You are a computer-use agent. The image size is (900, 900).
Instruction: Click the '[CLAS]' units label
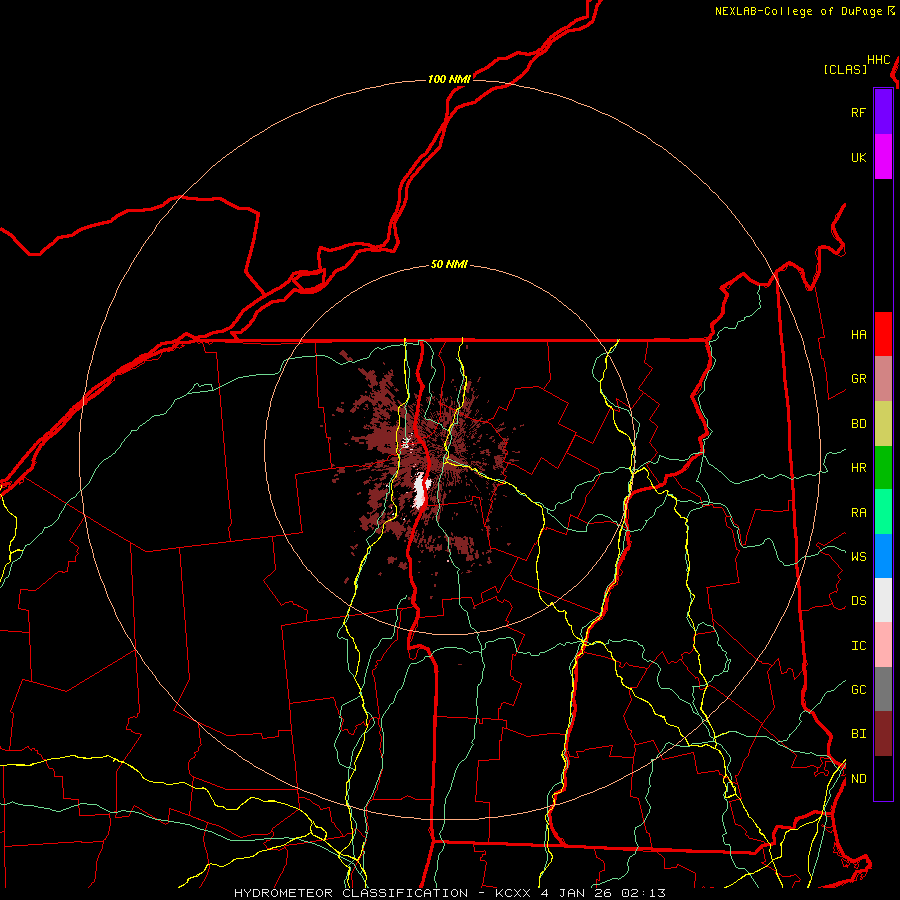pyautogui.click(x=845, y=70)
